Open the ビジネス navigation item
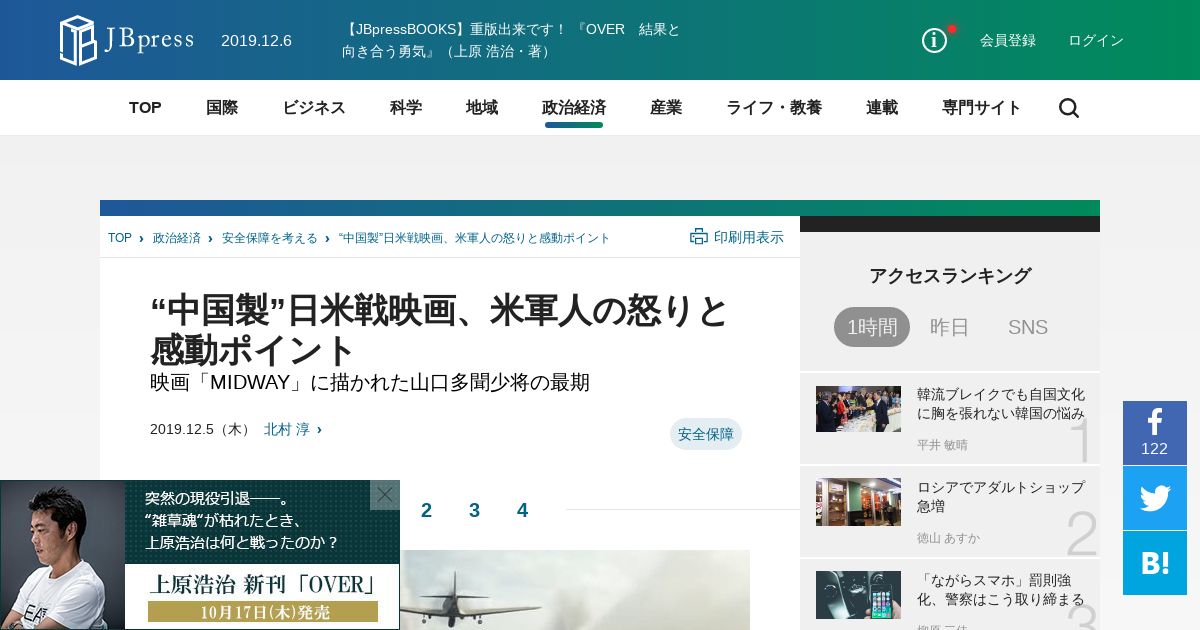This screenshot has height=630, width=1200. [x=314, y=108]
